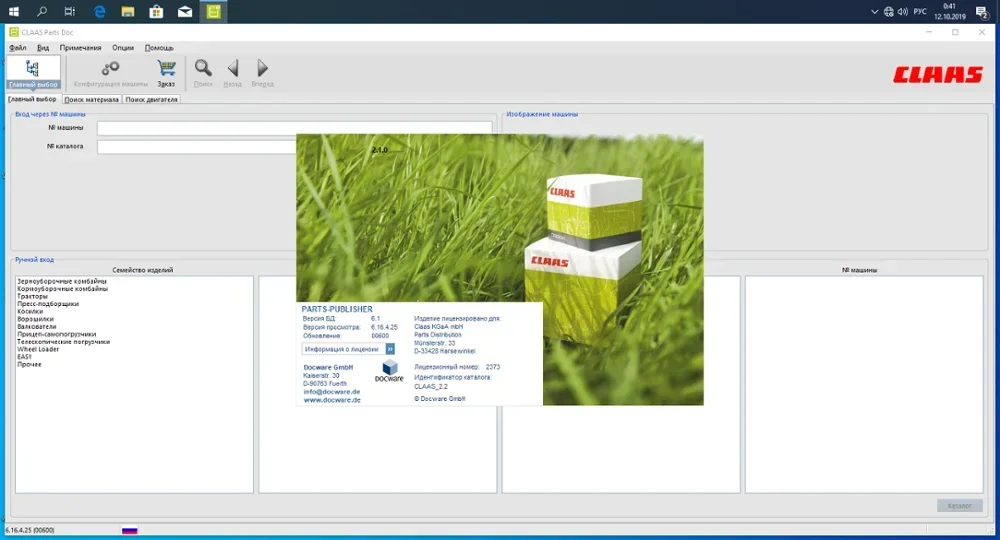Image resolution: width=1000 pixels, height=540 pixels.
Task: Select Пресс-подборщики in list
Action: pos(48,304)
